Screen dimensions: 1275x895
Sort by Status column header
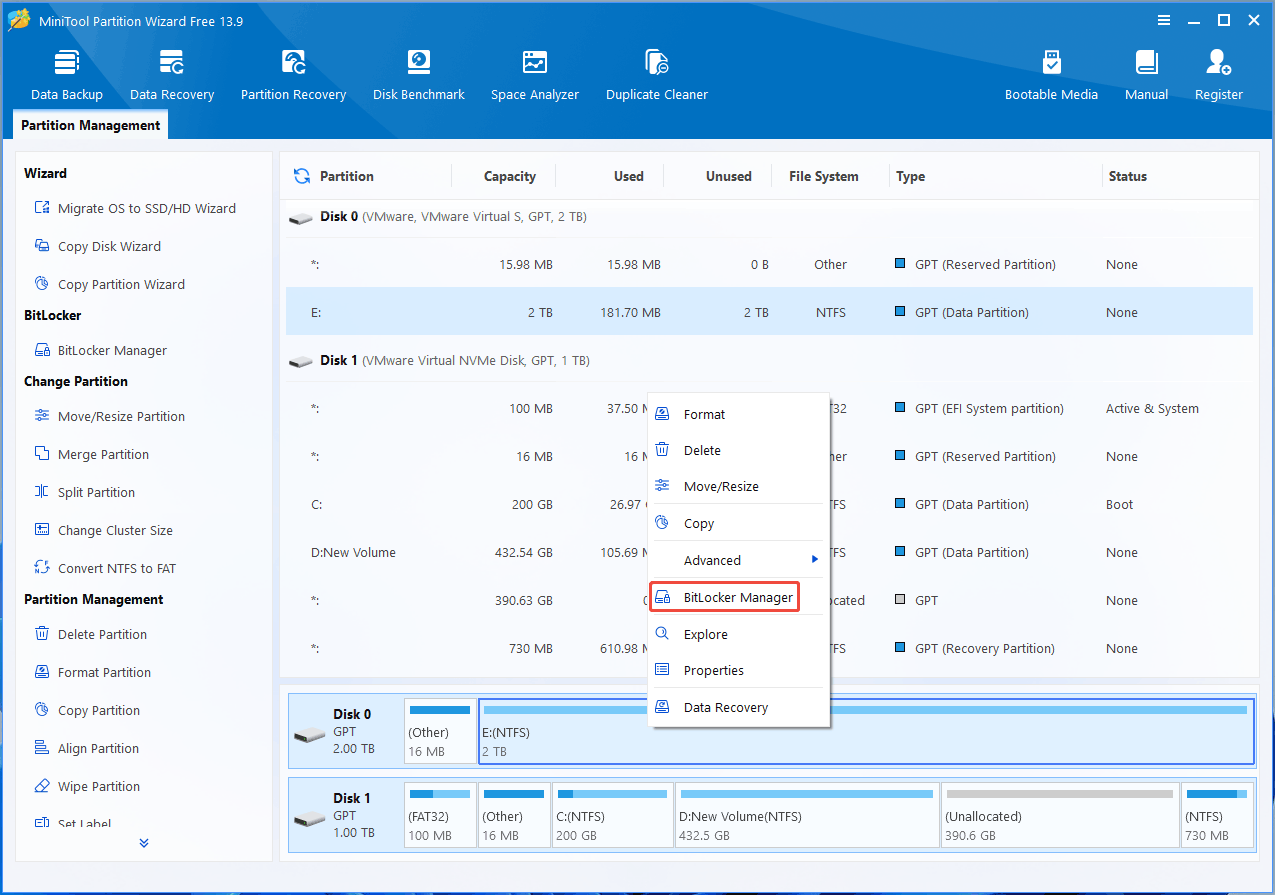click(1127, 176)
